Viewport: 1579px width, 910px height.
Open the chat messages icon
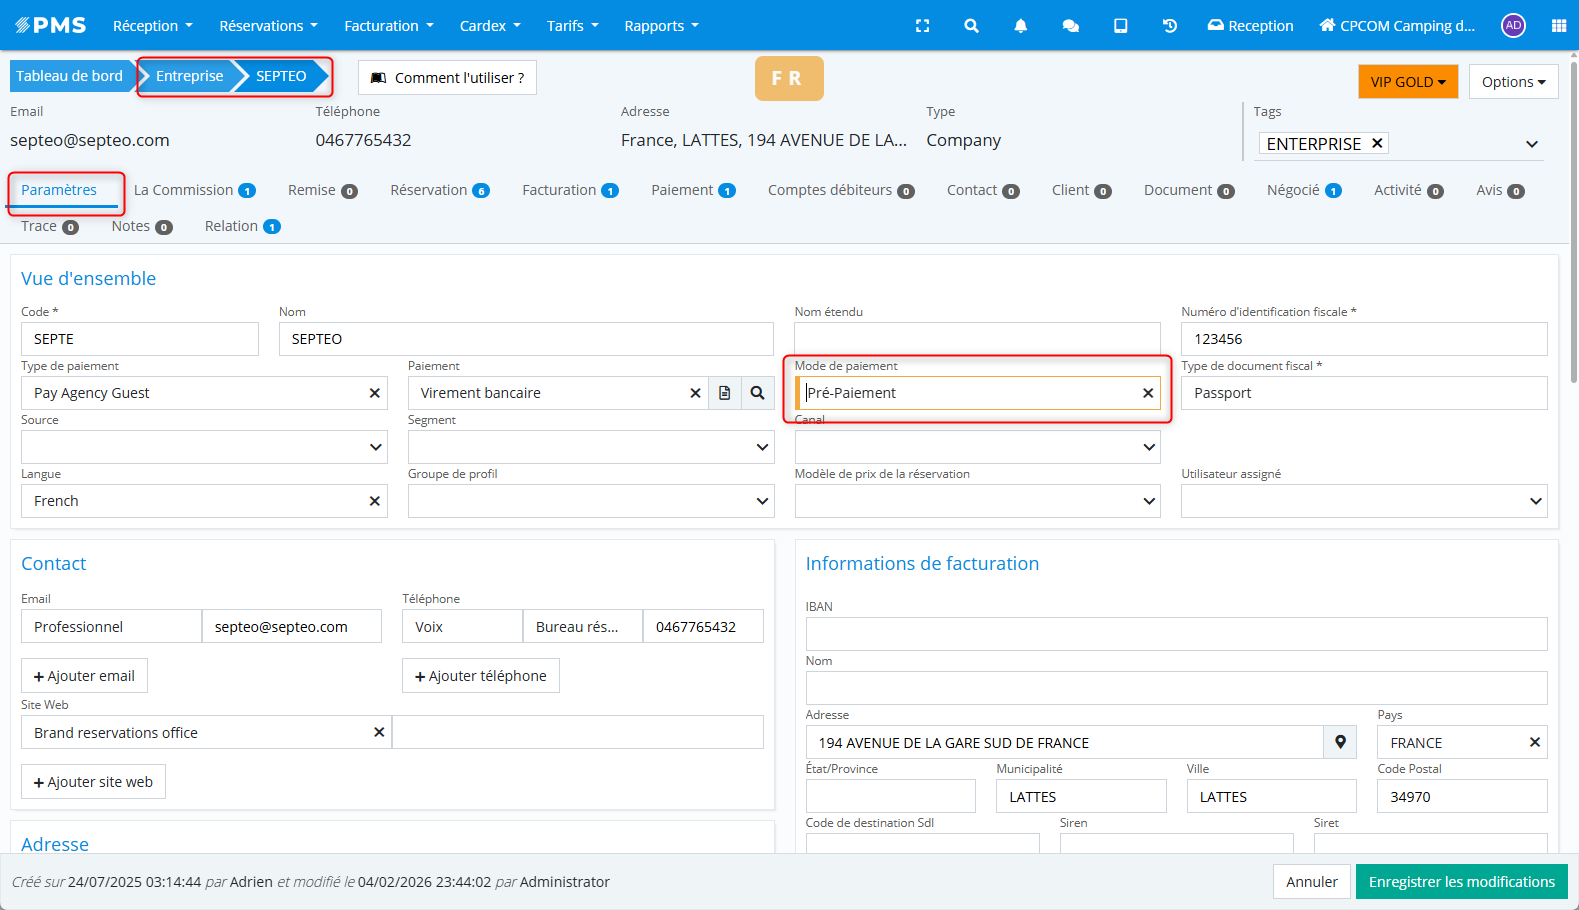1070,26
